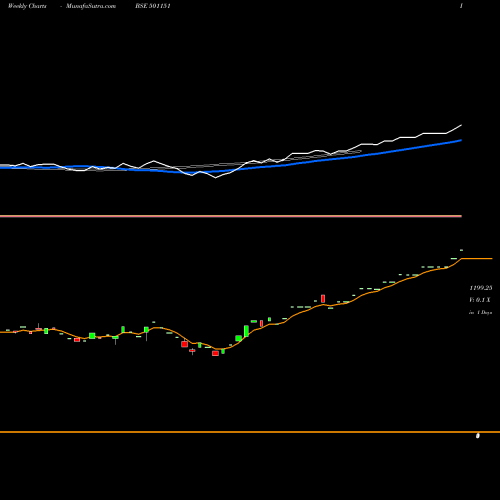The image size is (500, 500).
Task: Click the large green candle in the rally
Action: (246, 331)
